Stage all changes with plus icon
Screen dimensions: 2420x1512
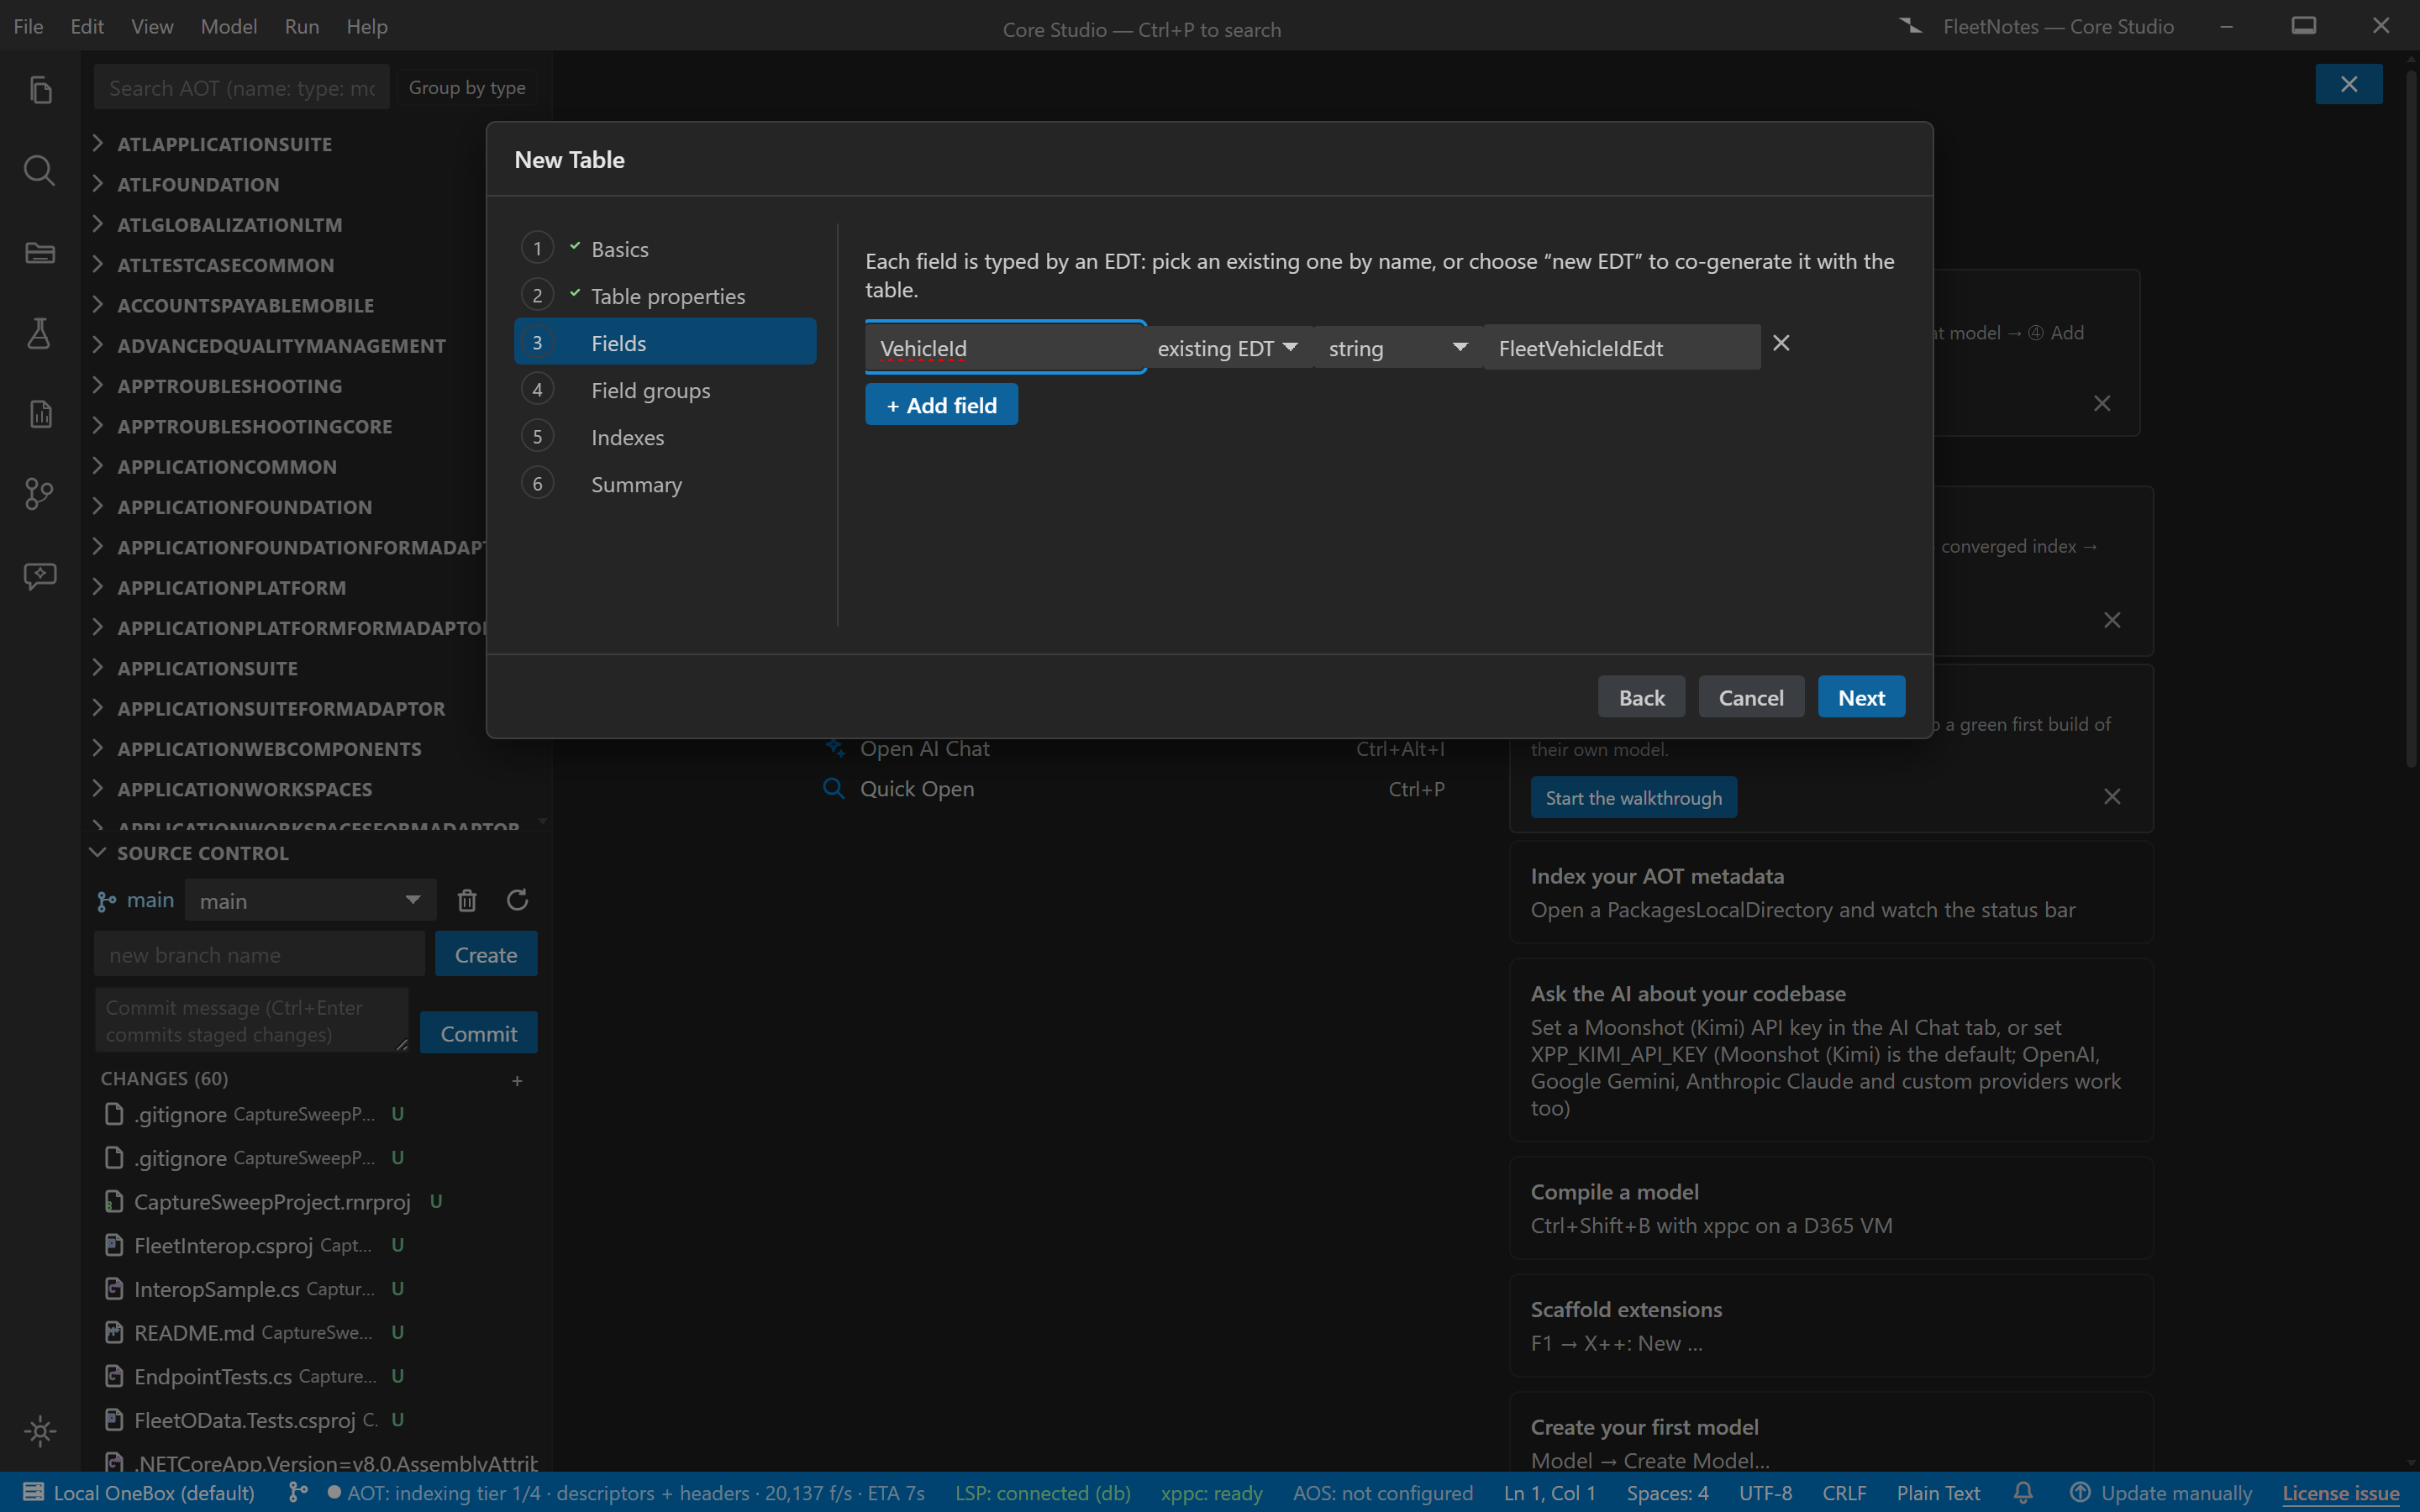click(517, 1080)
